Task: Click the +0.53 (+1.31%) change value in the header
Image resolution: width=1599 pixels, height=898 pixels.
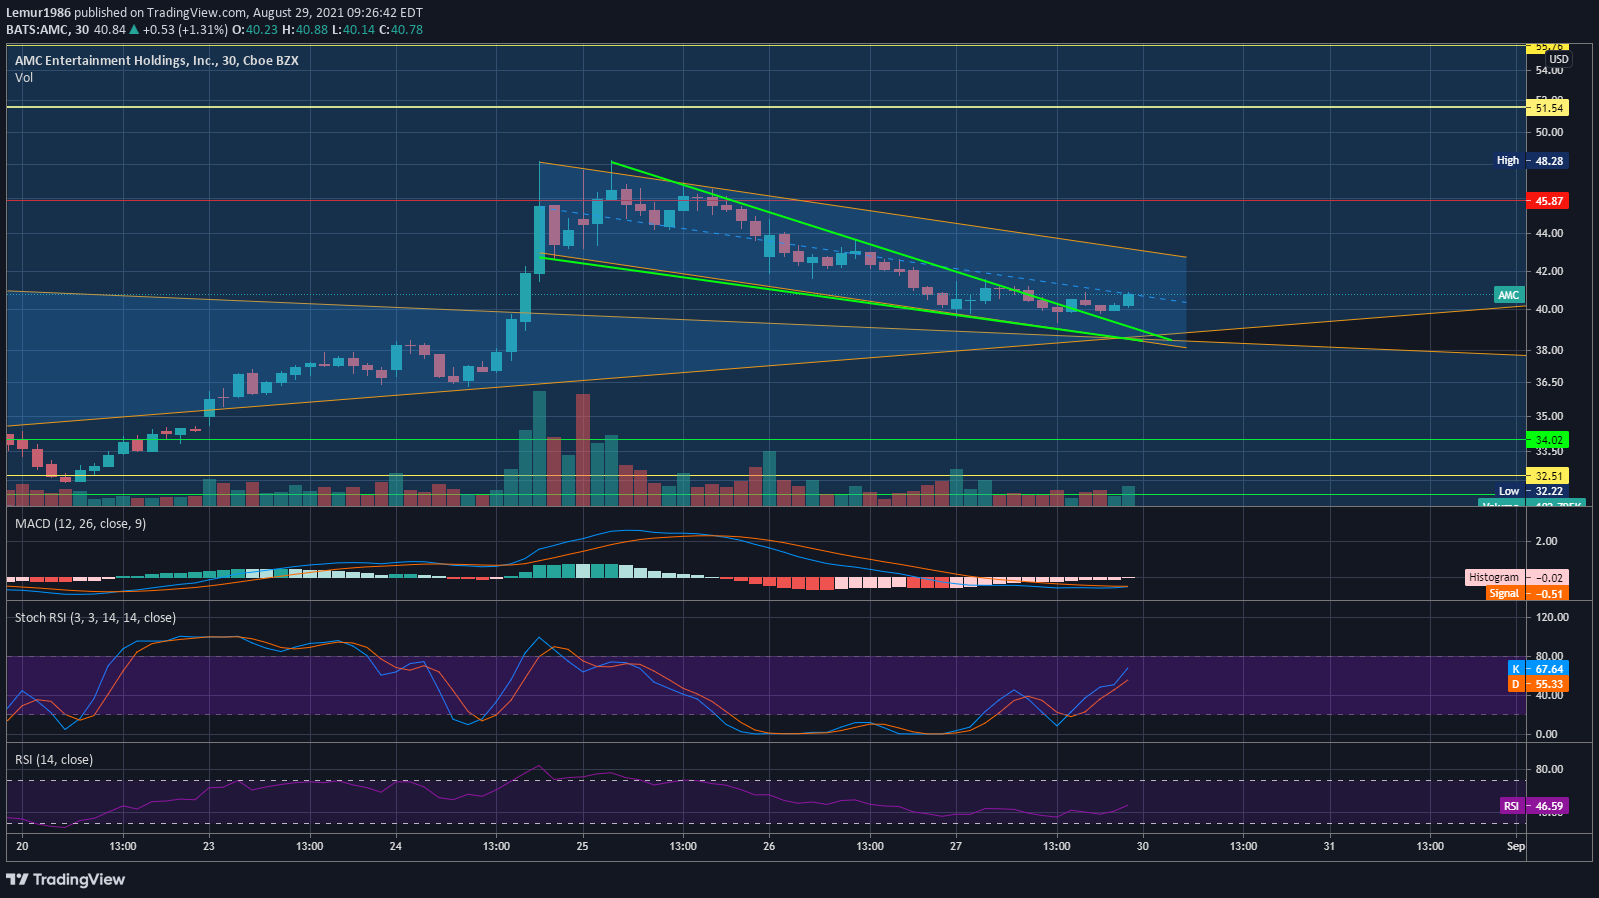Action: click(x=185, y=30)
